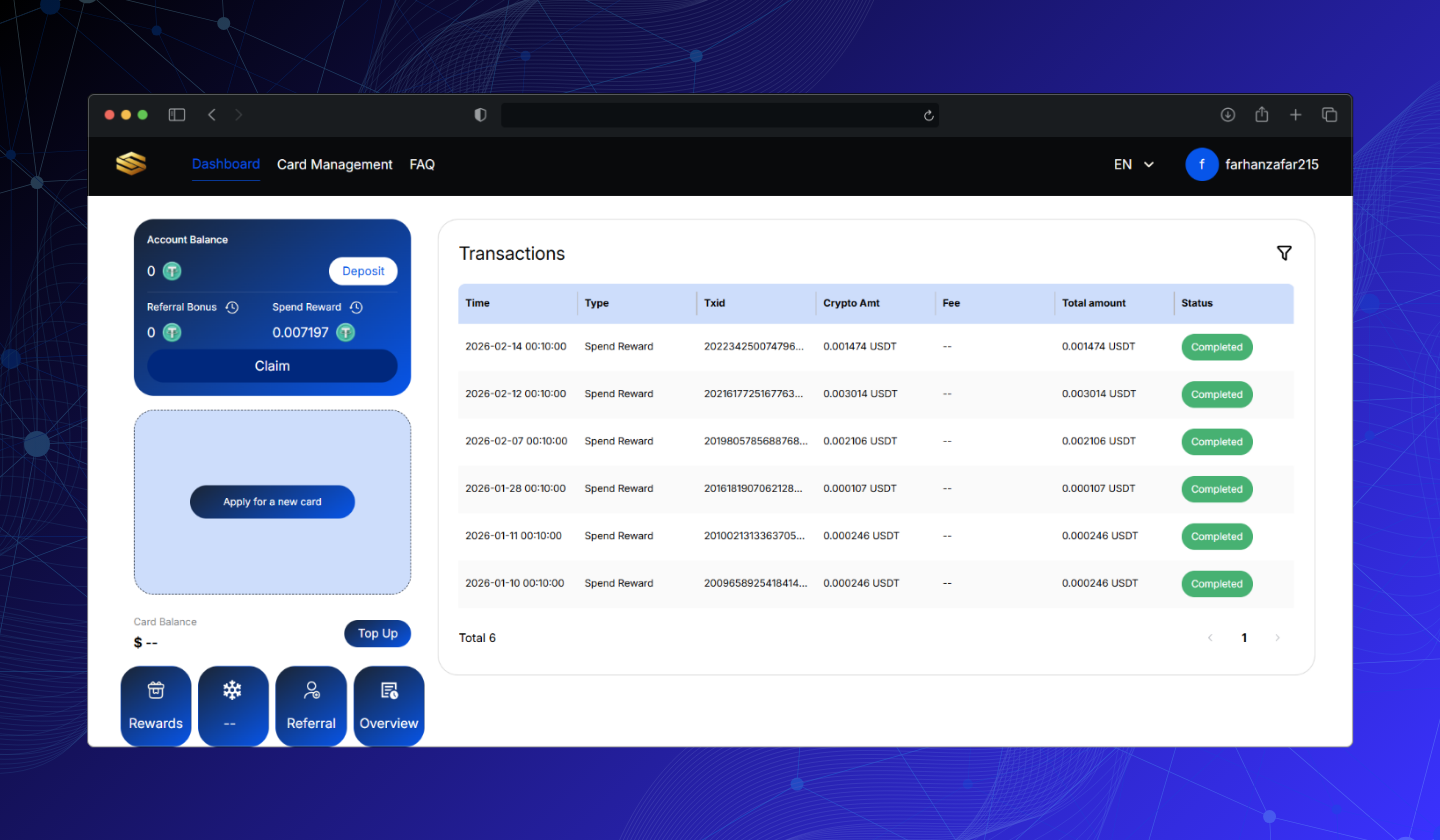The image size is (1440, 840).
Task: Expand the EN language dropdown
Action: click(1134, 165)
